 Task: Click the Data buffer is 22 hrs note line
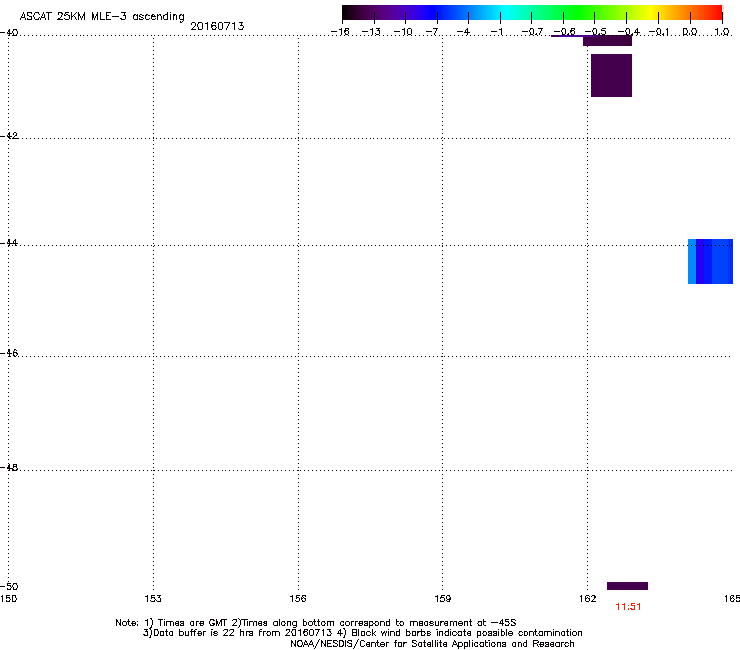pyautogui.click(x=362, y=633)
